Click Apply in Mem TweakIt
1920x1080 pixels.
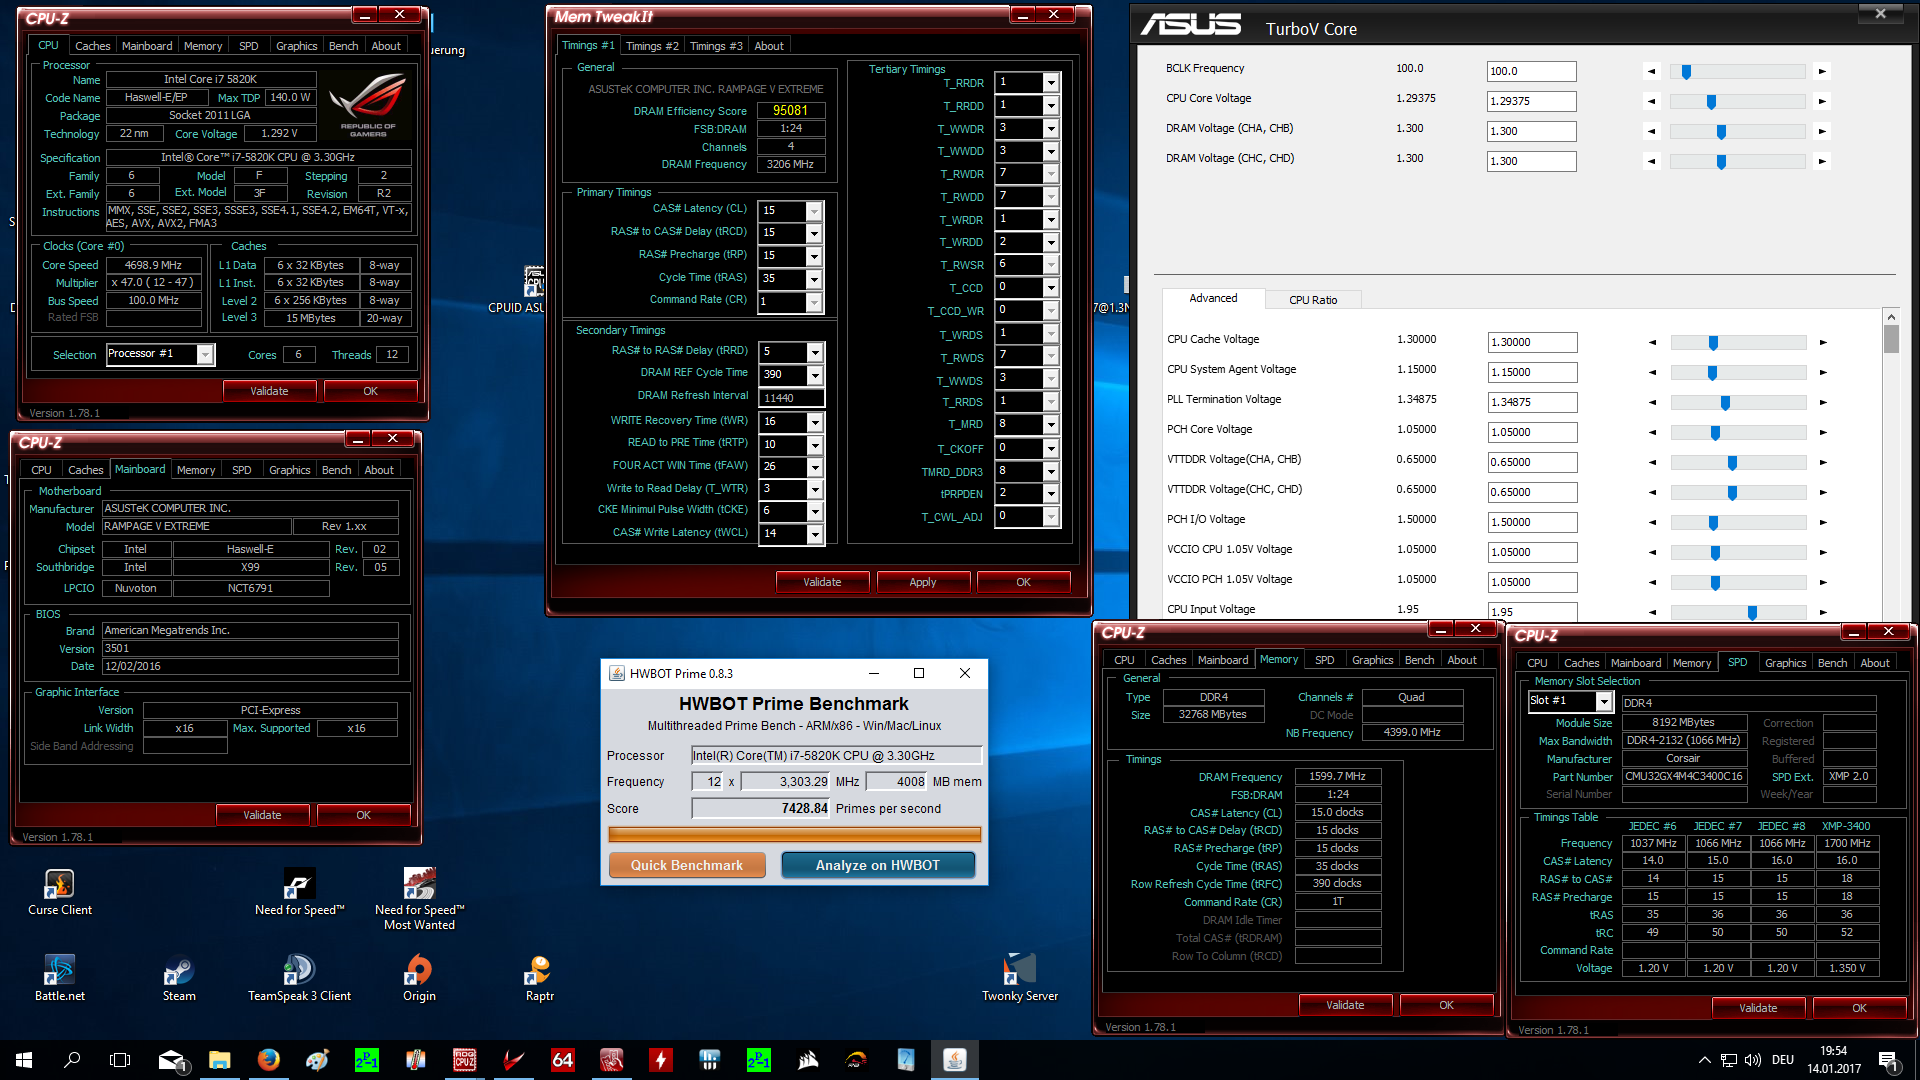pyautogui.click(x=922, y=582)
